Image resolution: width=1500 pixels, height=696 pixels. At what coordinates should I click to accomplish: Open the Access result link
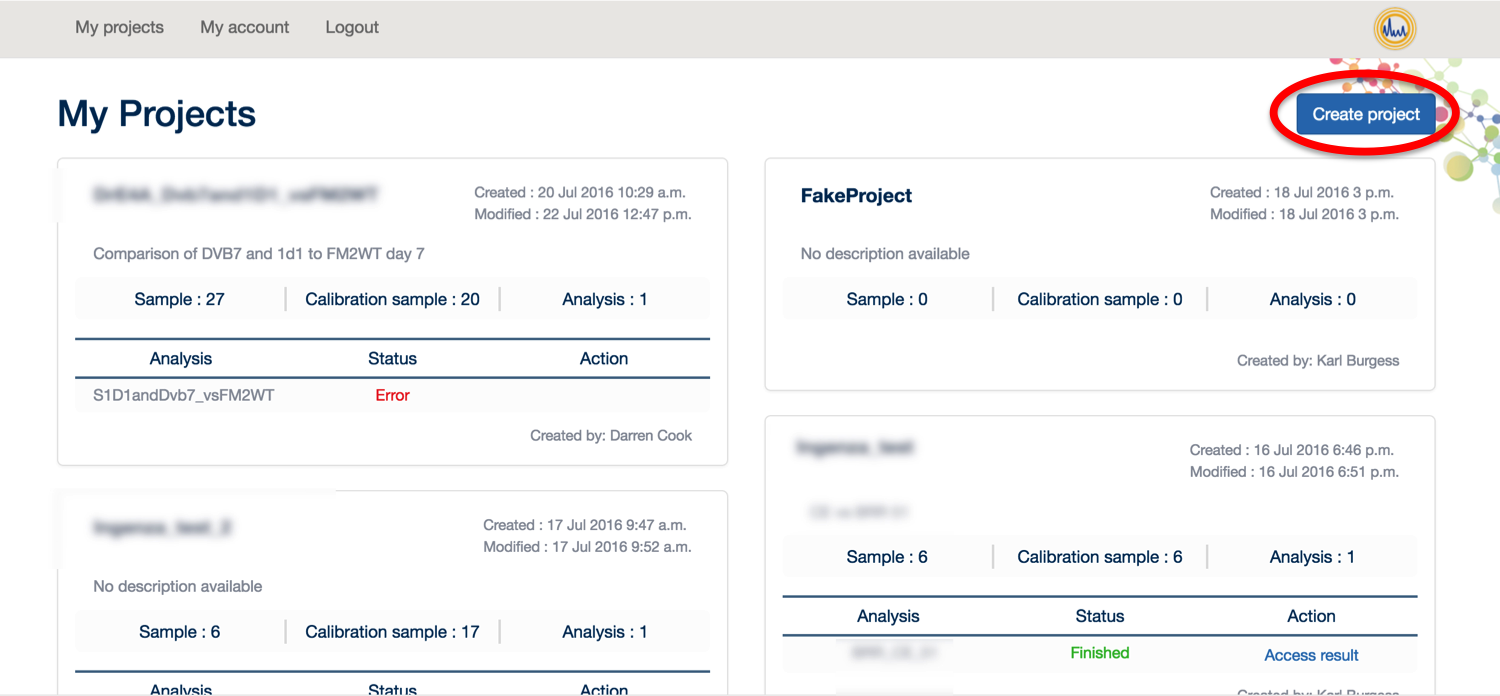click(x=1311, y=655)
